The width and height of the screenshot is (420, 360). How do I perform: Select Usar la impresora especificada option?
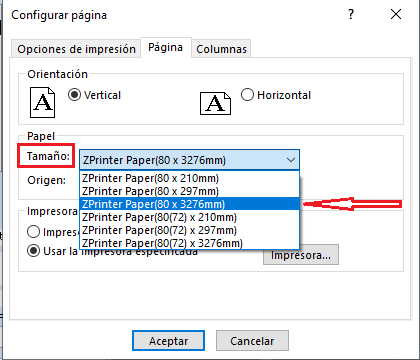click(x=33, y=251)
